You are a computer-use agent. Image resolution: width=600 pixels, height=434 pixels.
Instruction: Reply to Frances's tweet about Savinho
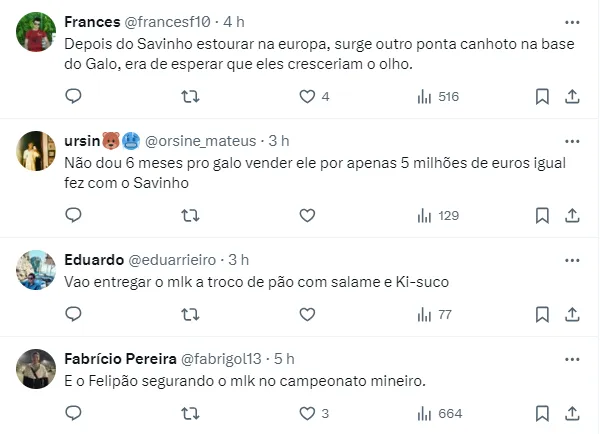point(73,96)
